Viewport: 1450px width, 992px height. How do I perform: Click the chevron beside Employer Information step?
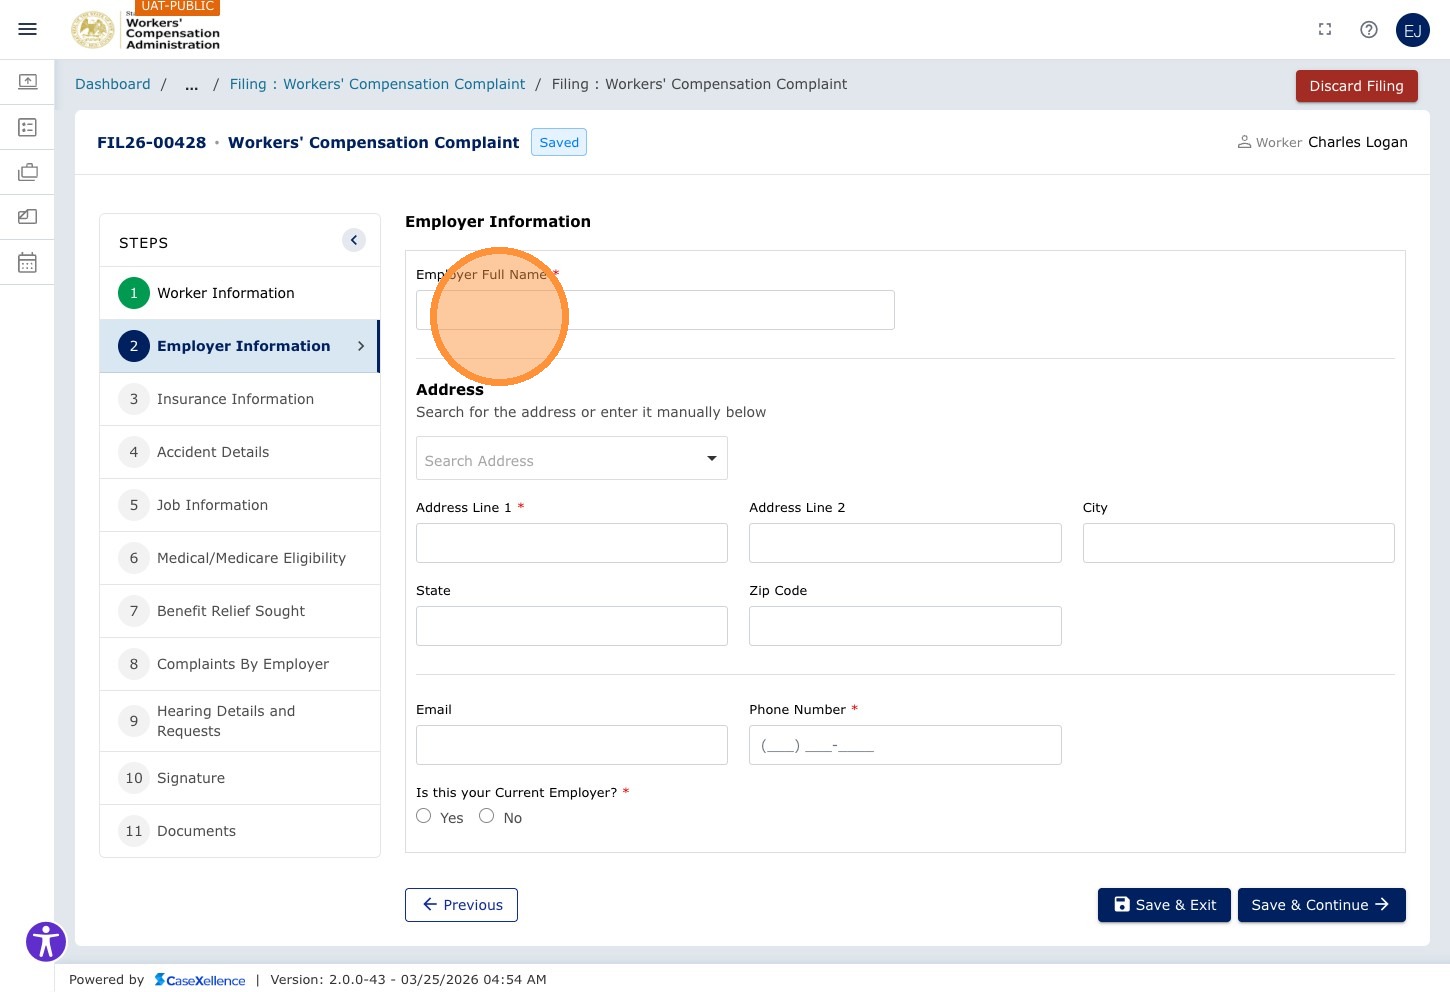coord(361,346)
